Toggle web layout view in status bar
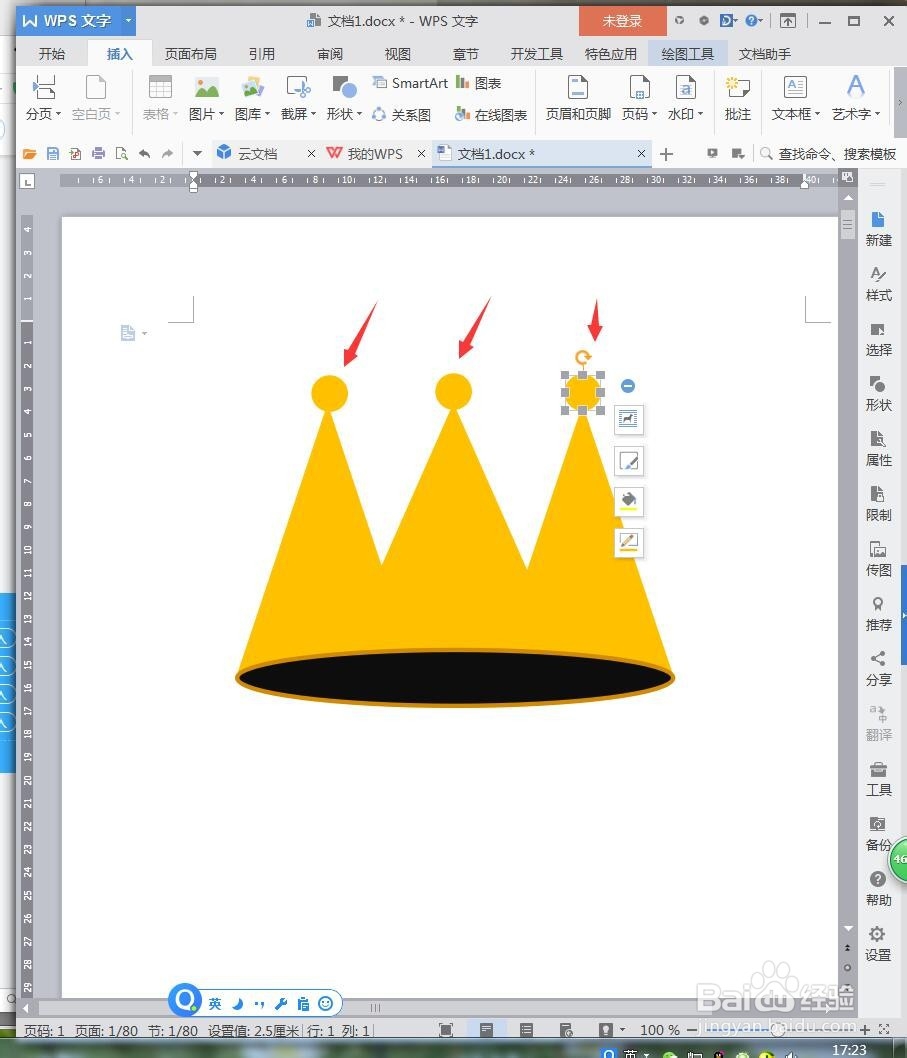Screen dimensions: 907x1058 tap(566, 1030)
